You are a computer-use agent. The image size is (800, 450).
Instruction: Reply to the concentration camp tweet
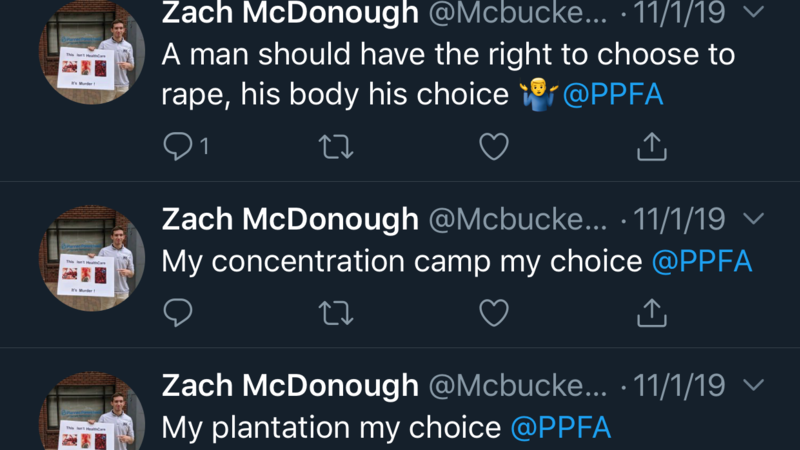click(178, 313)
